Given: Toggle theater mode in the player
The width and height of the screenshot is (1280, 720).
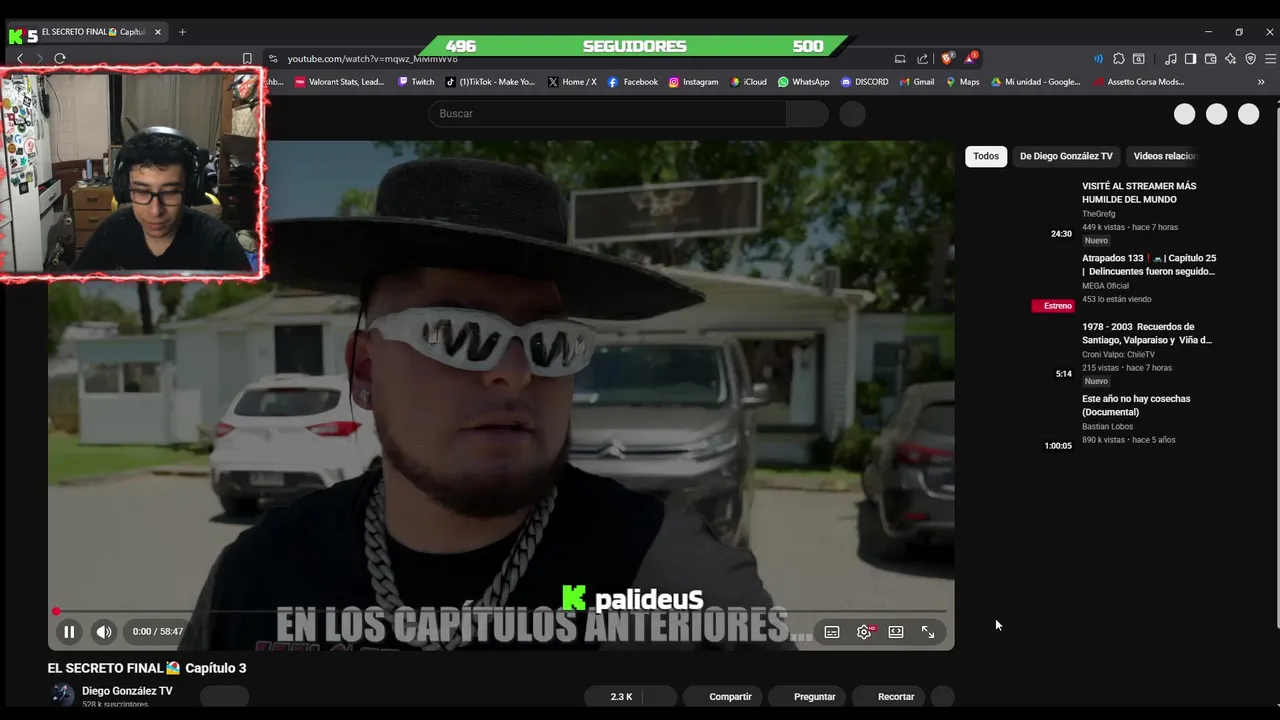Looking at the screenshot, I should pyautogui.click(x=896, y=632).
